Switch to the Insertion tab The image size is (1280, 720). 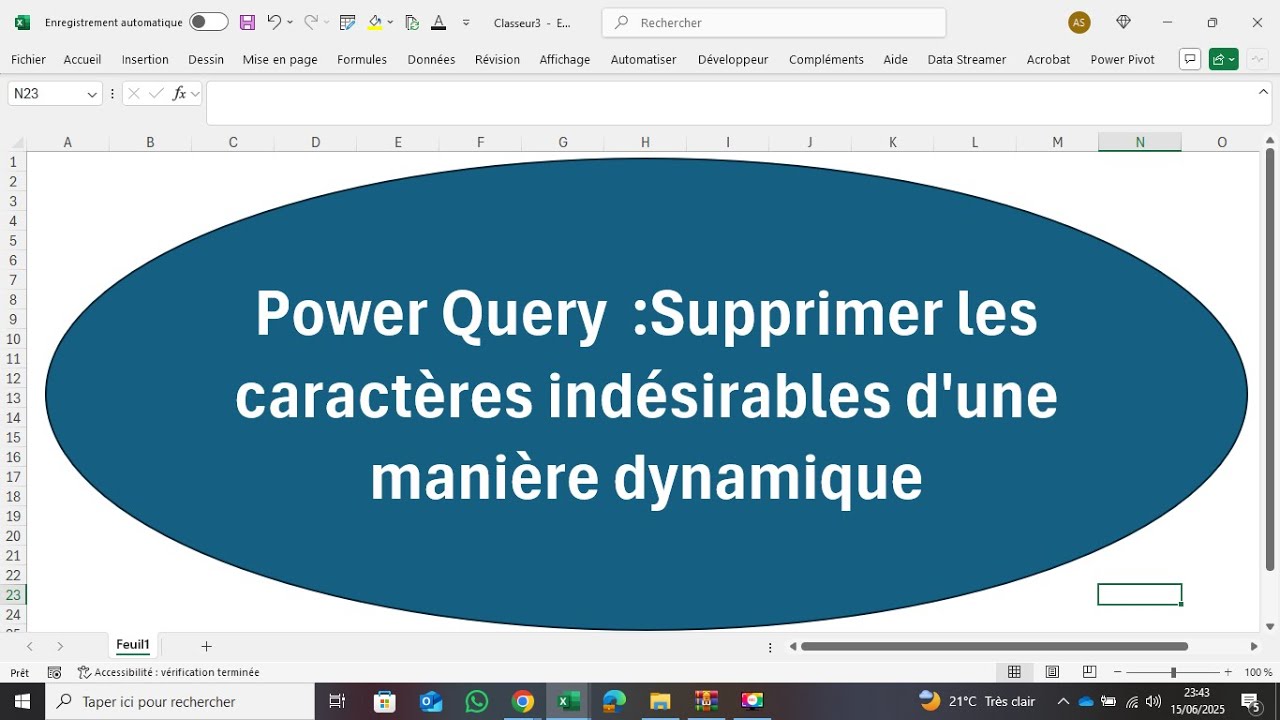point(145,59)
